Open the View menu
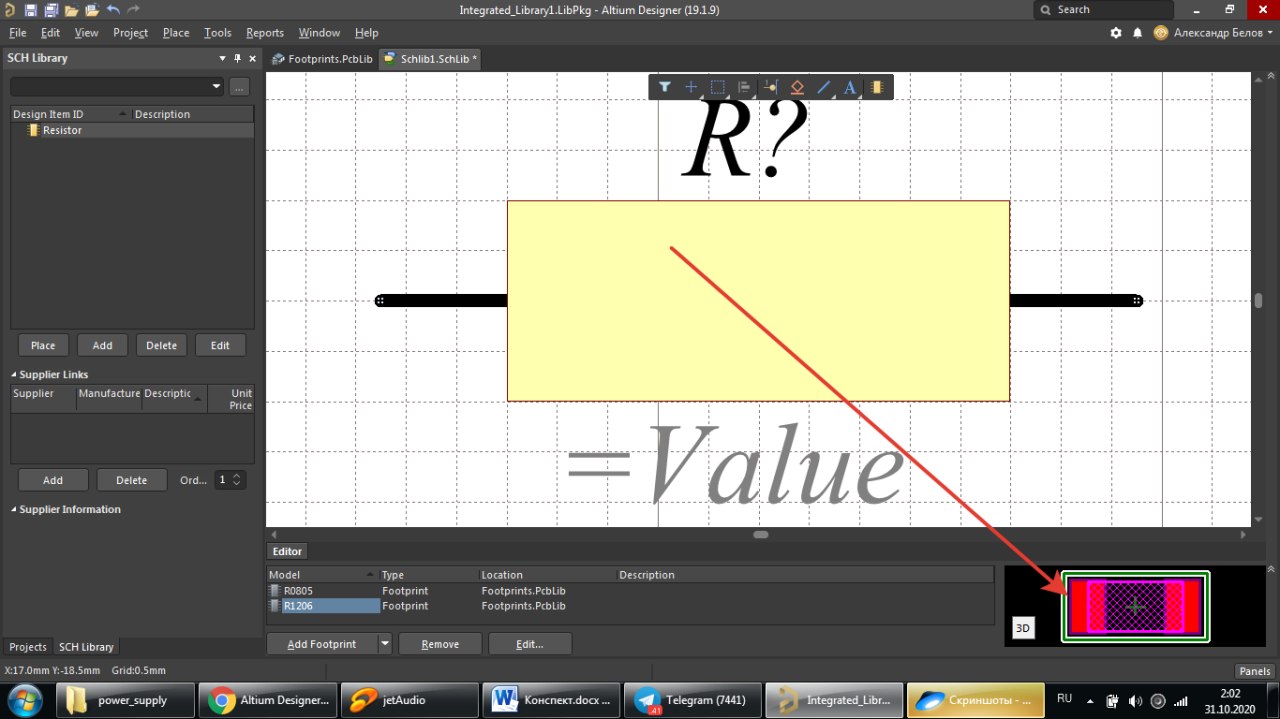1280x719 pixels. pyautogui.click(x=87, y=32)
